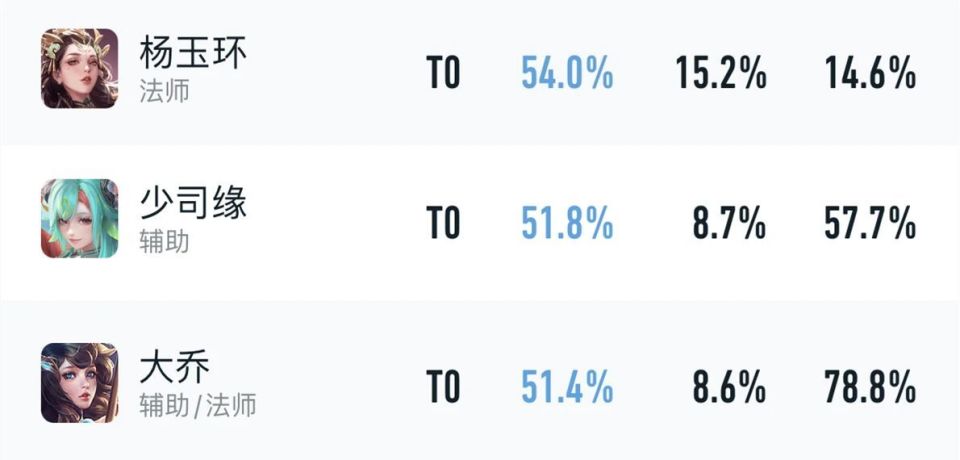
Task: Click 辅助 role label under 少司缘
Action: point(164,242)
